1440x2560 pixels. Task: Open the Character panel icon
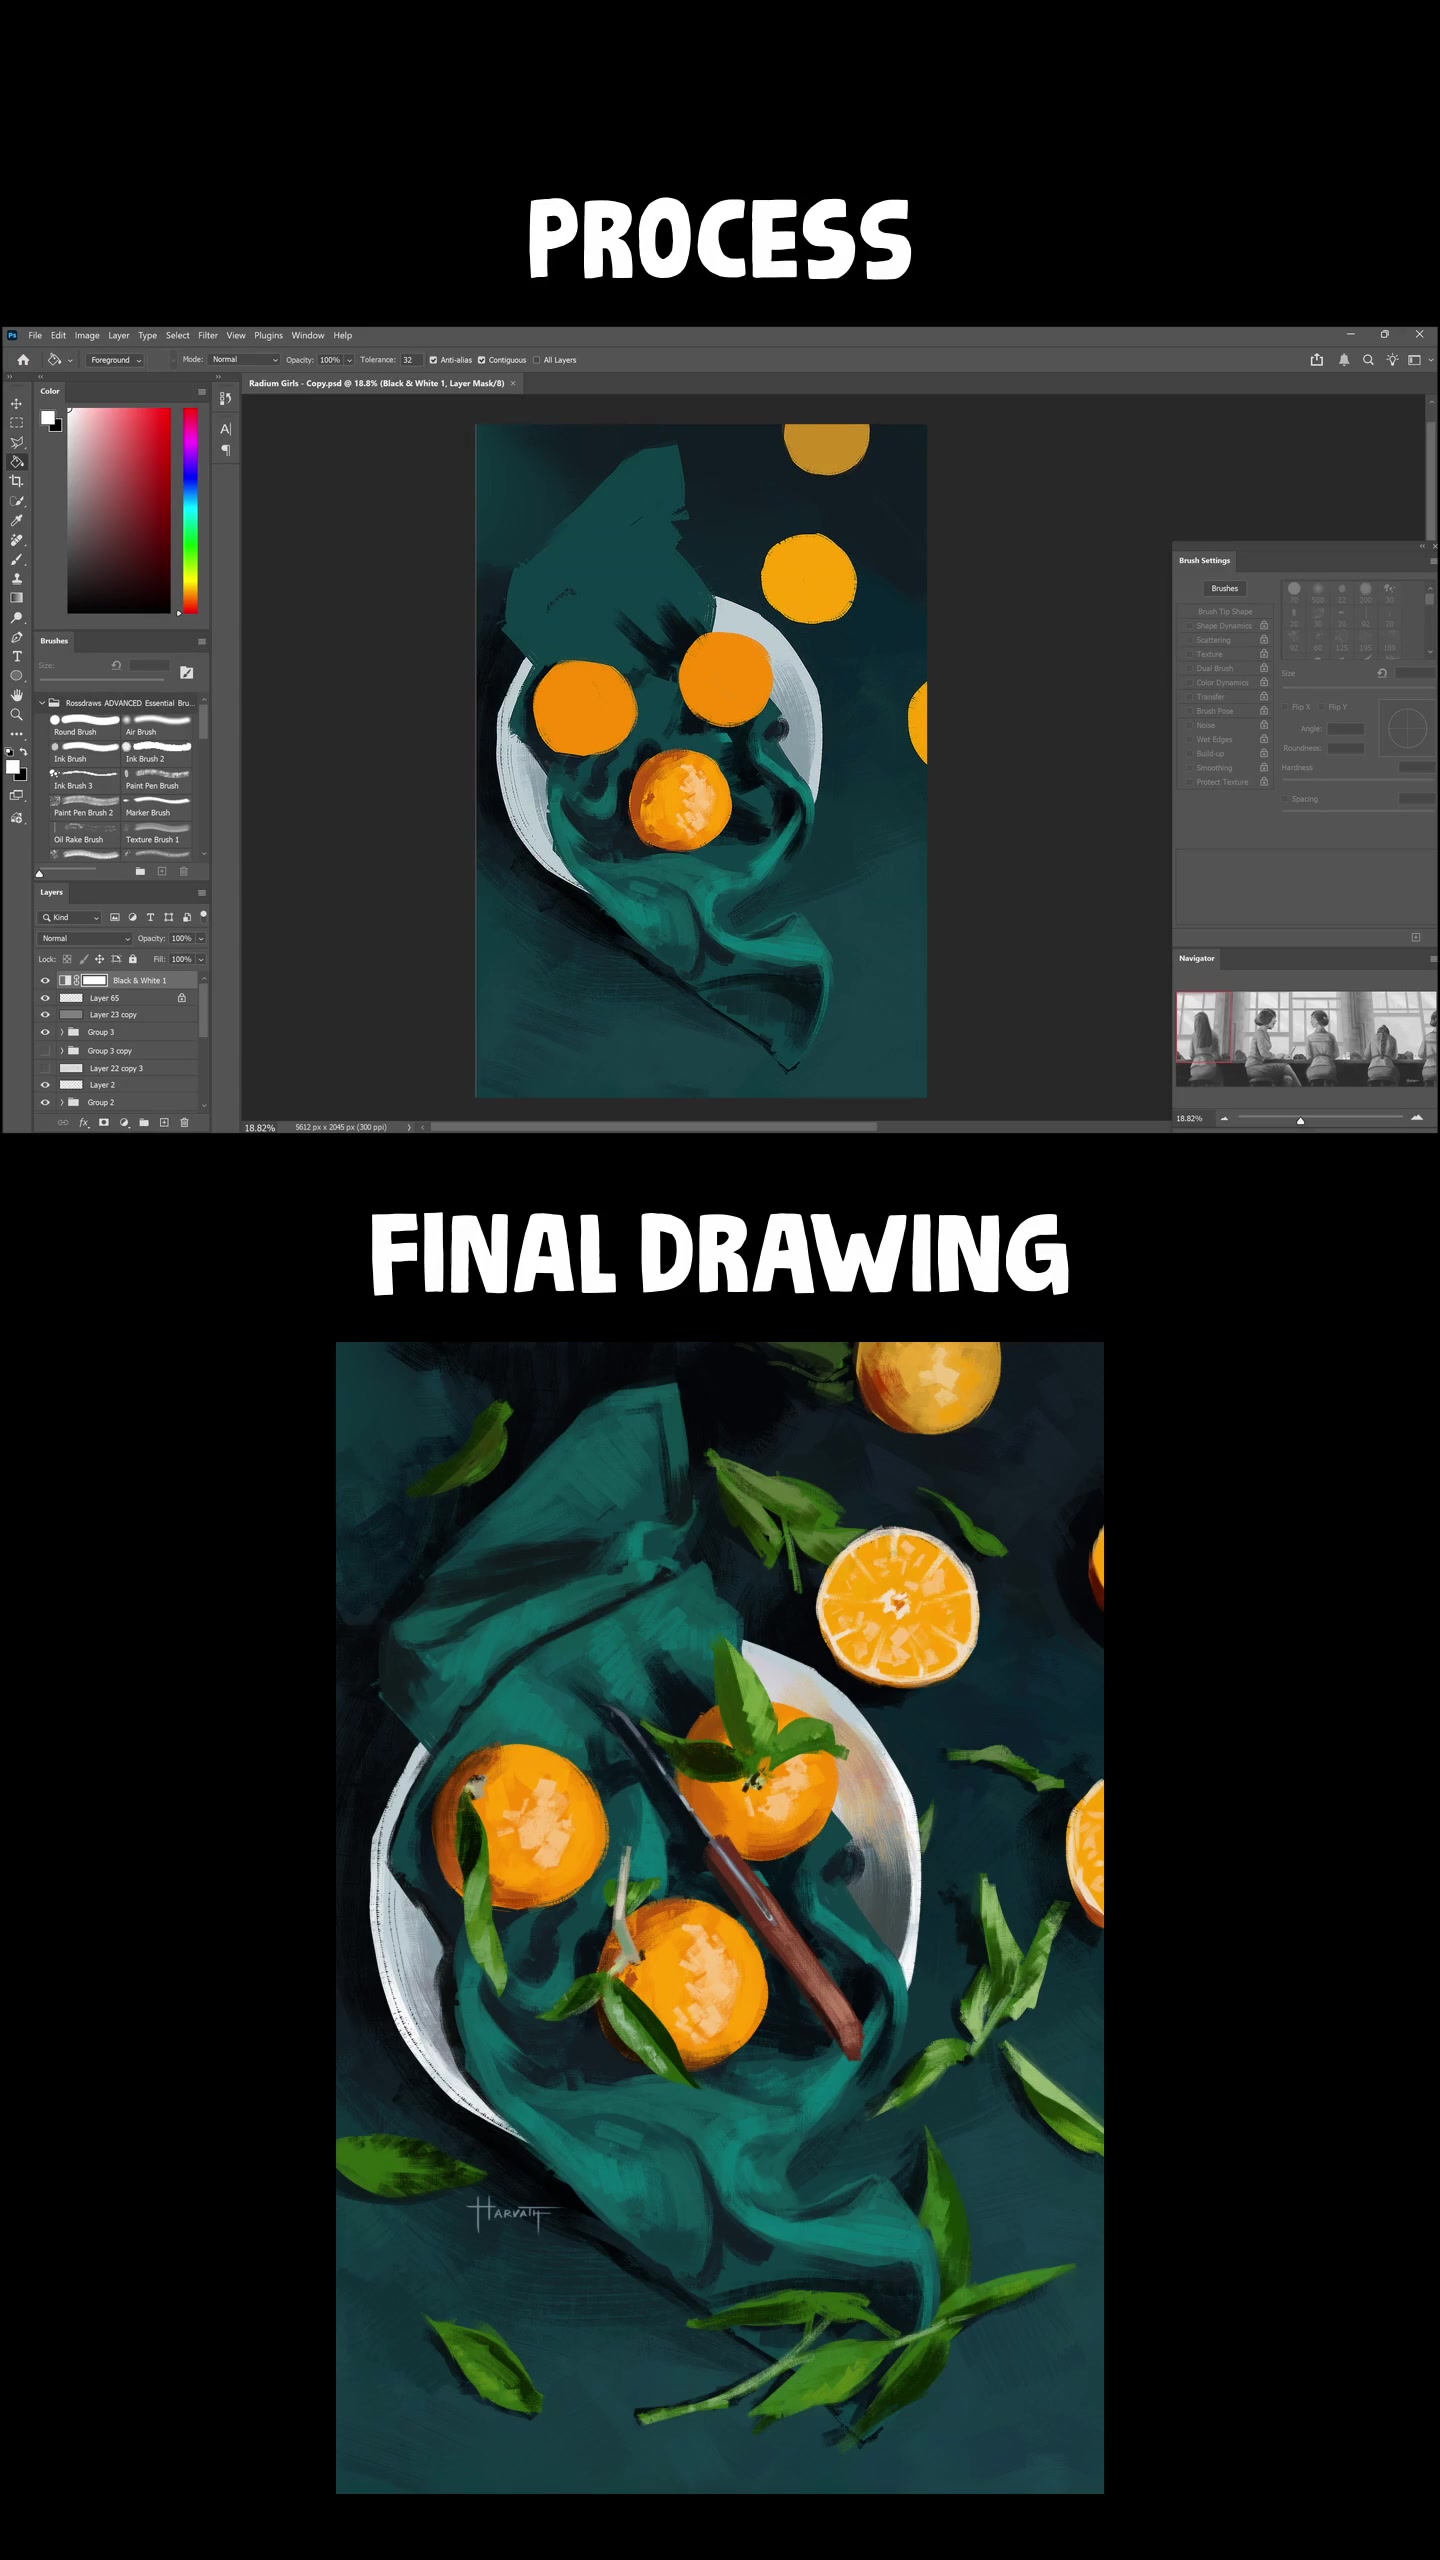coord(225,429)
